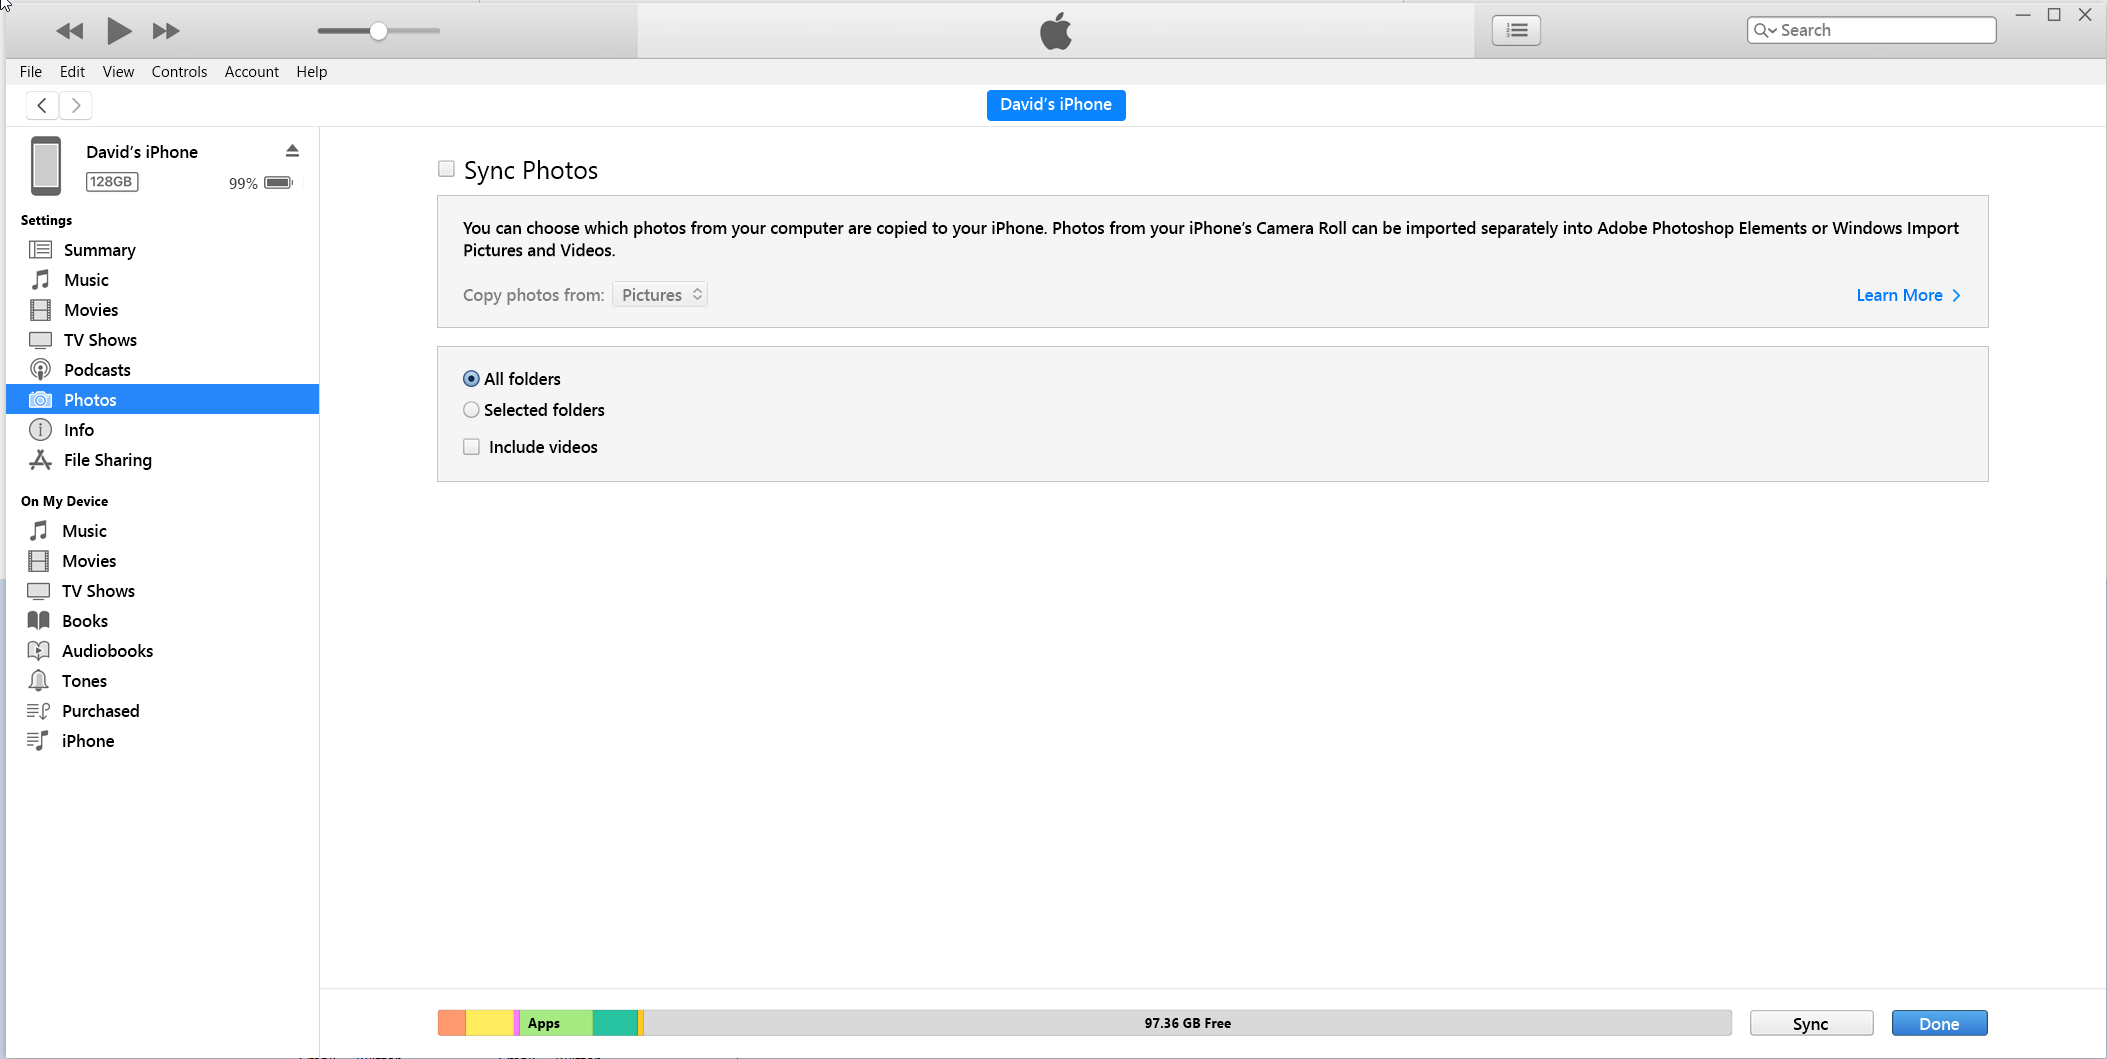2107x1059 pixels.
Task: Click the David's iPhone blue button
Action: click(1056, 105)
